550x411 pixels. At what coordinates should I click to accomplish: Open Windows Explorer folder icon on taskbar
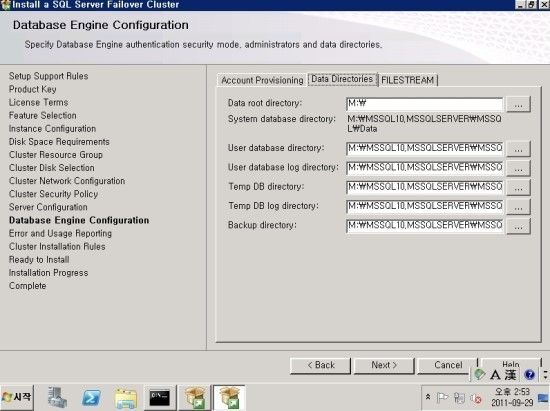pos(126,398)
